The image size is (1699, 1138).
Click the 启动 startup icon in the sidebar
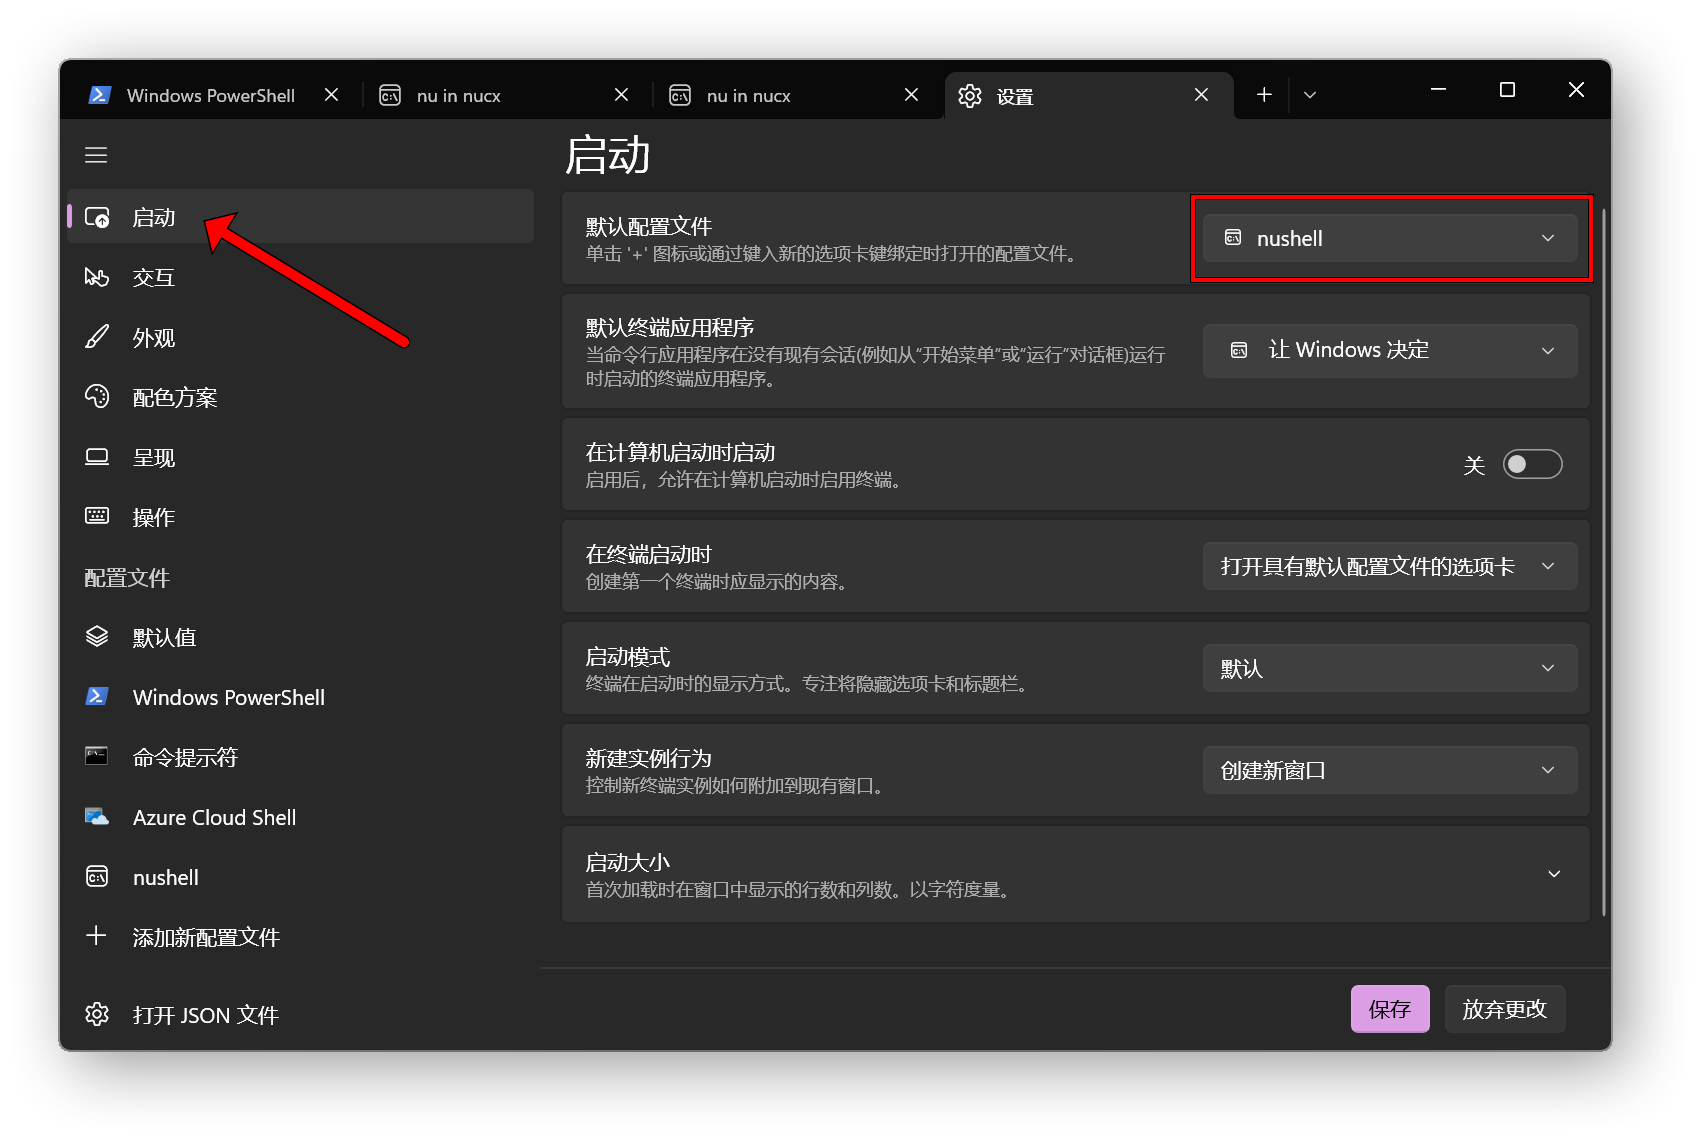pyautogui.click(x=97, y=217)
